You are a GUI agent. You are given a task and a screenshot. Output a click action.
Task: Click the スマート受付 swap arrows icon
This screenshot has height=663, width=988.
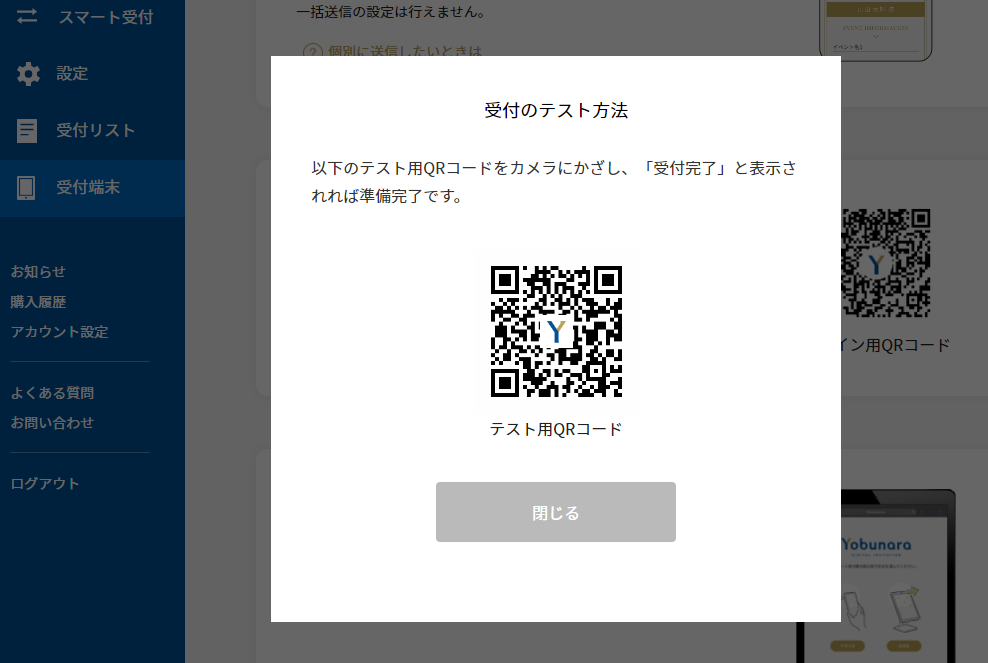click(x=26, y=16)
